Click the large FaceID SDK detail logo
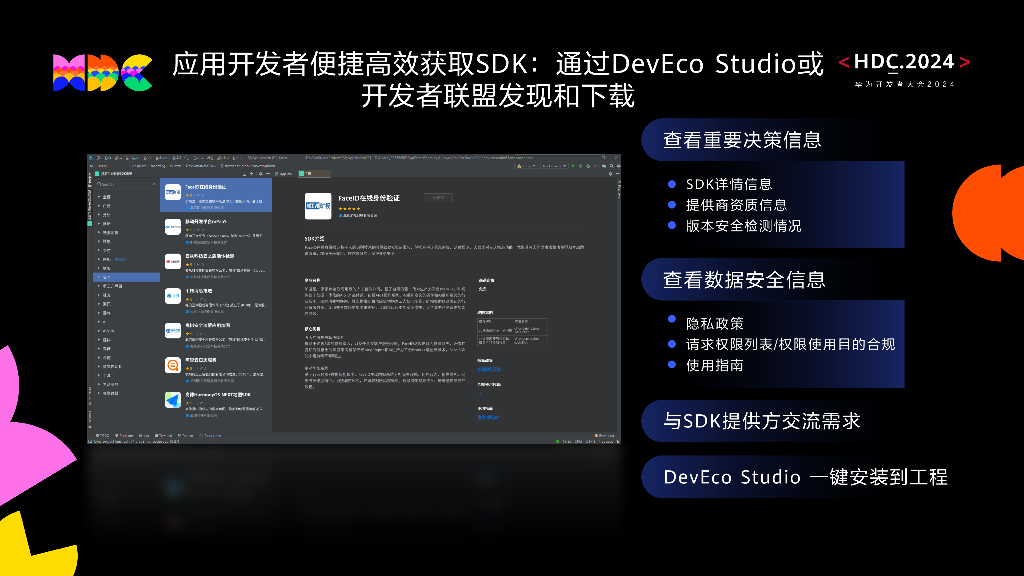 coord(320,205)
